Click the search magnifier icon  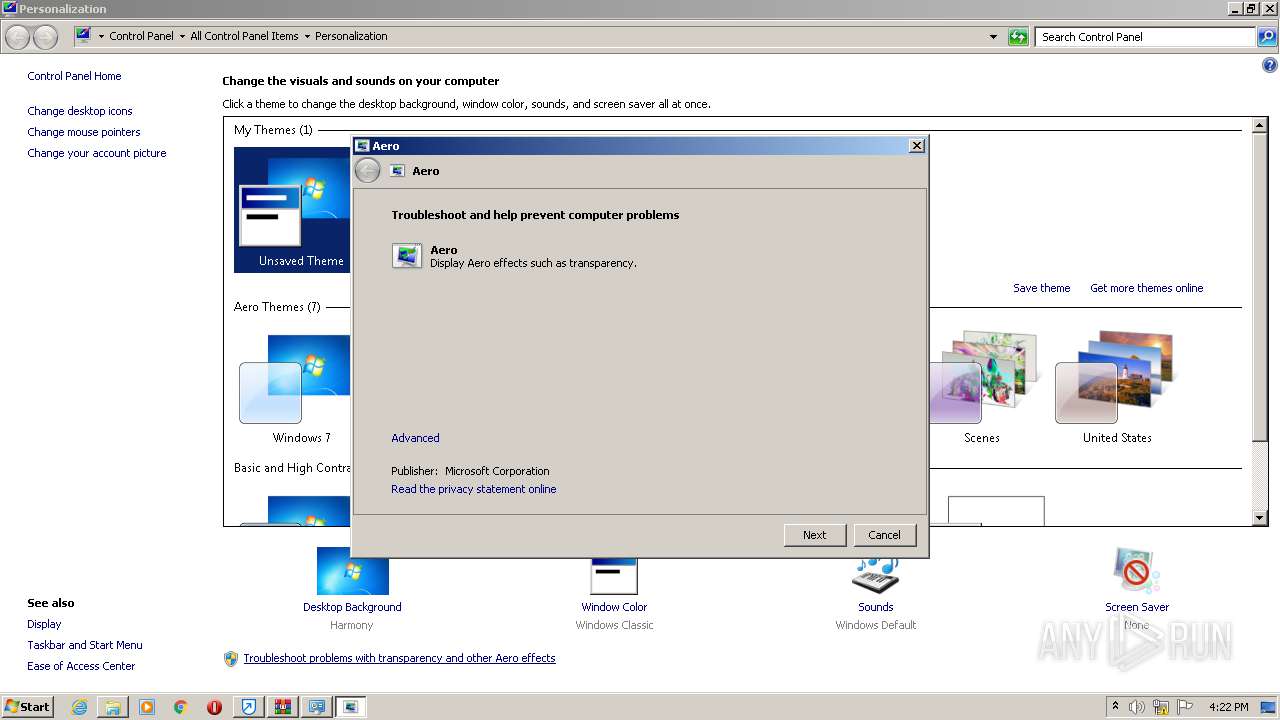point(1267,37)
